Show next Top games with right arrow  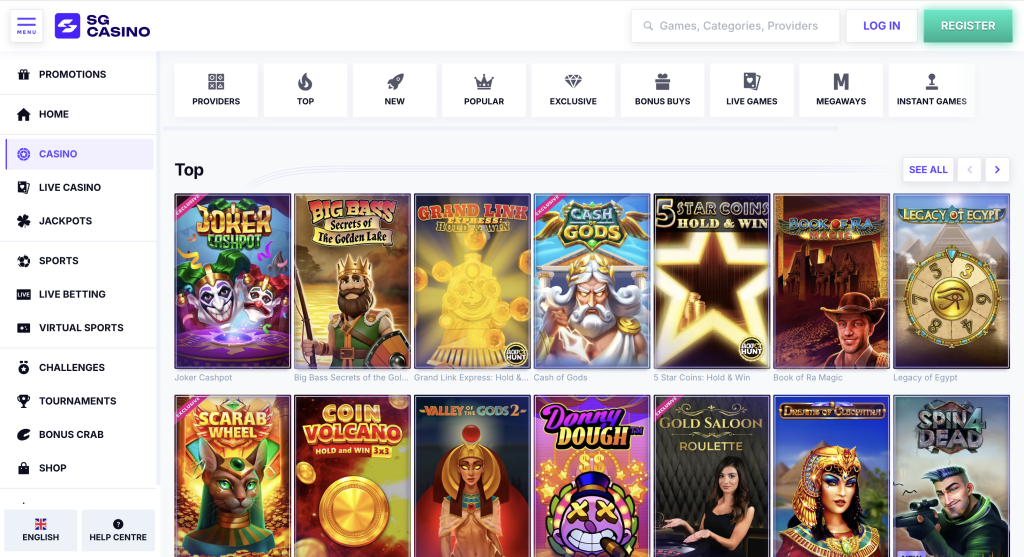(x=996, y=170)
